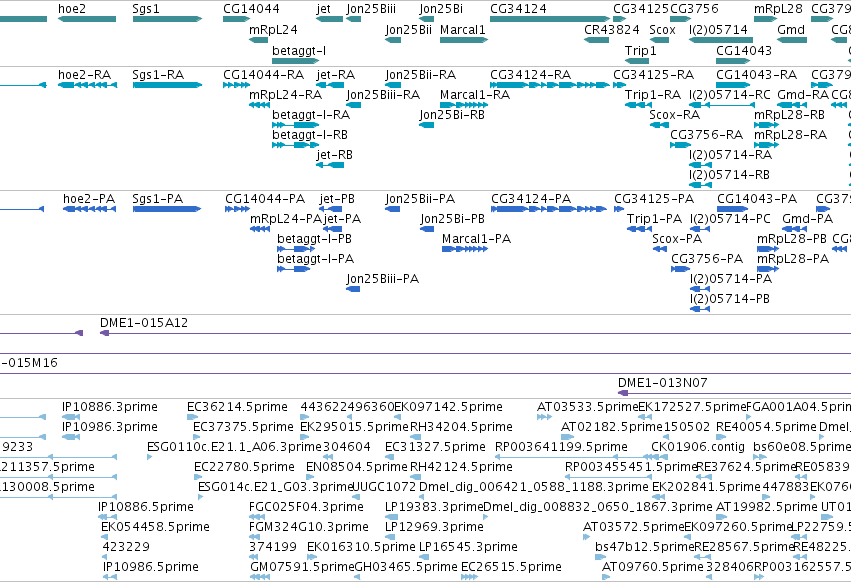This screenshot has height=582, width=851.
Task: Click the AT09760.5prime EST label
Action: tap(653, 567)
